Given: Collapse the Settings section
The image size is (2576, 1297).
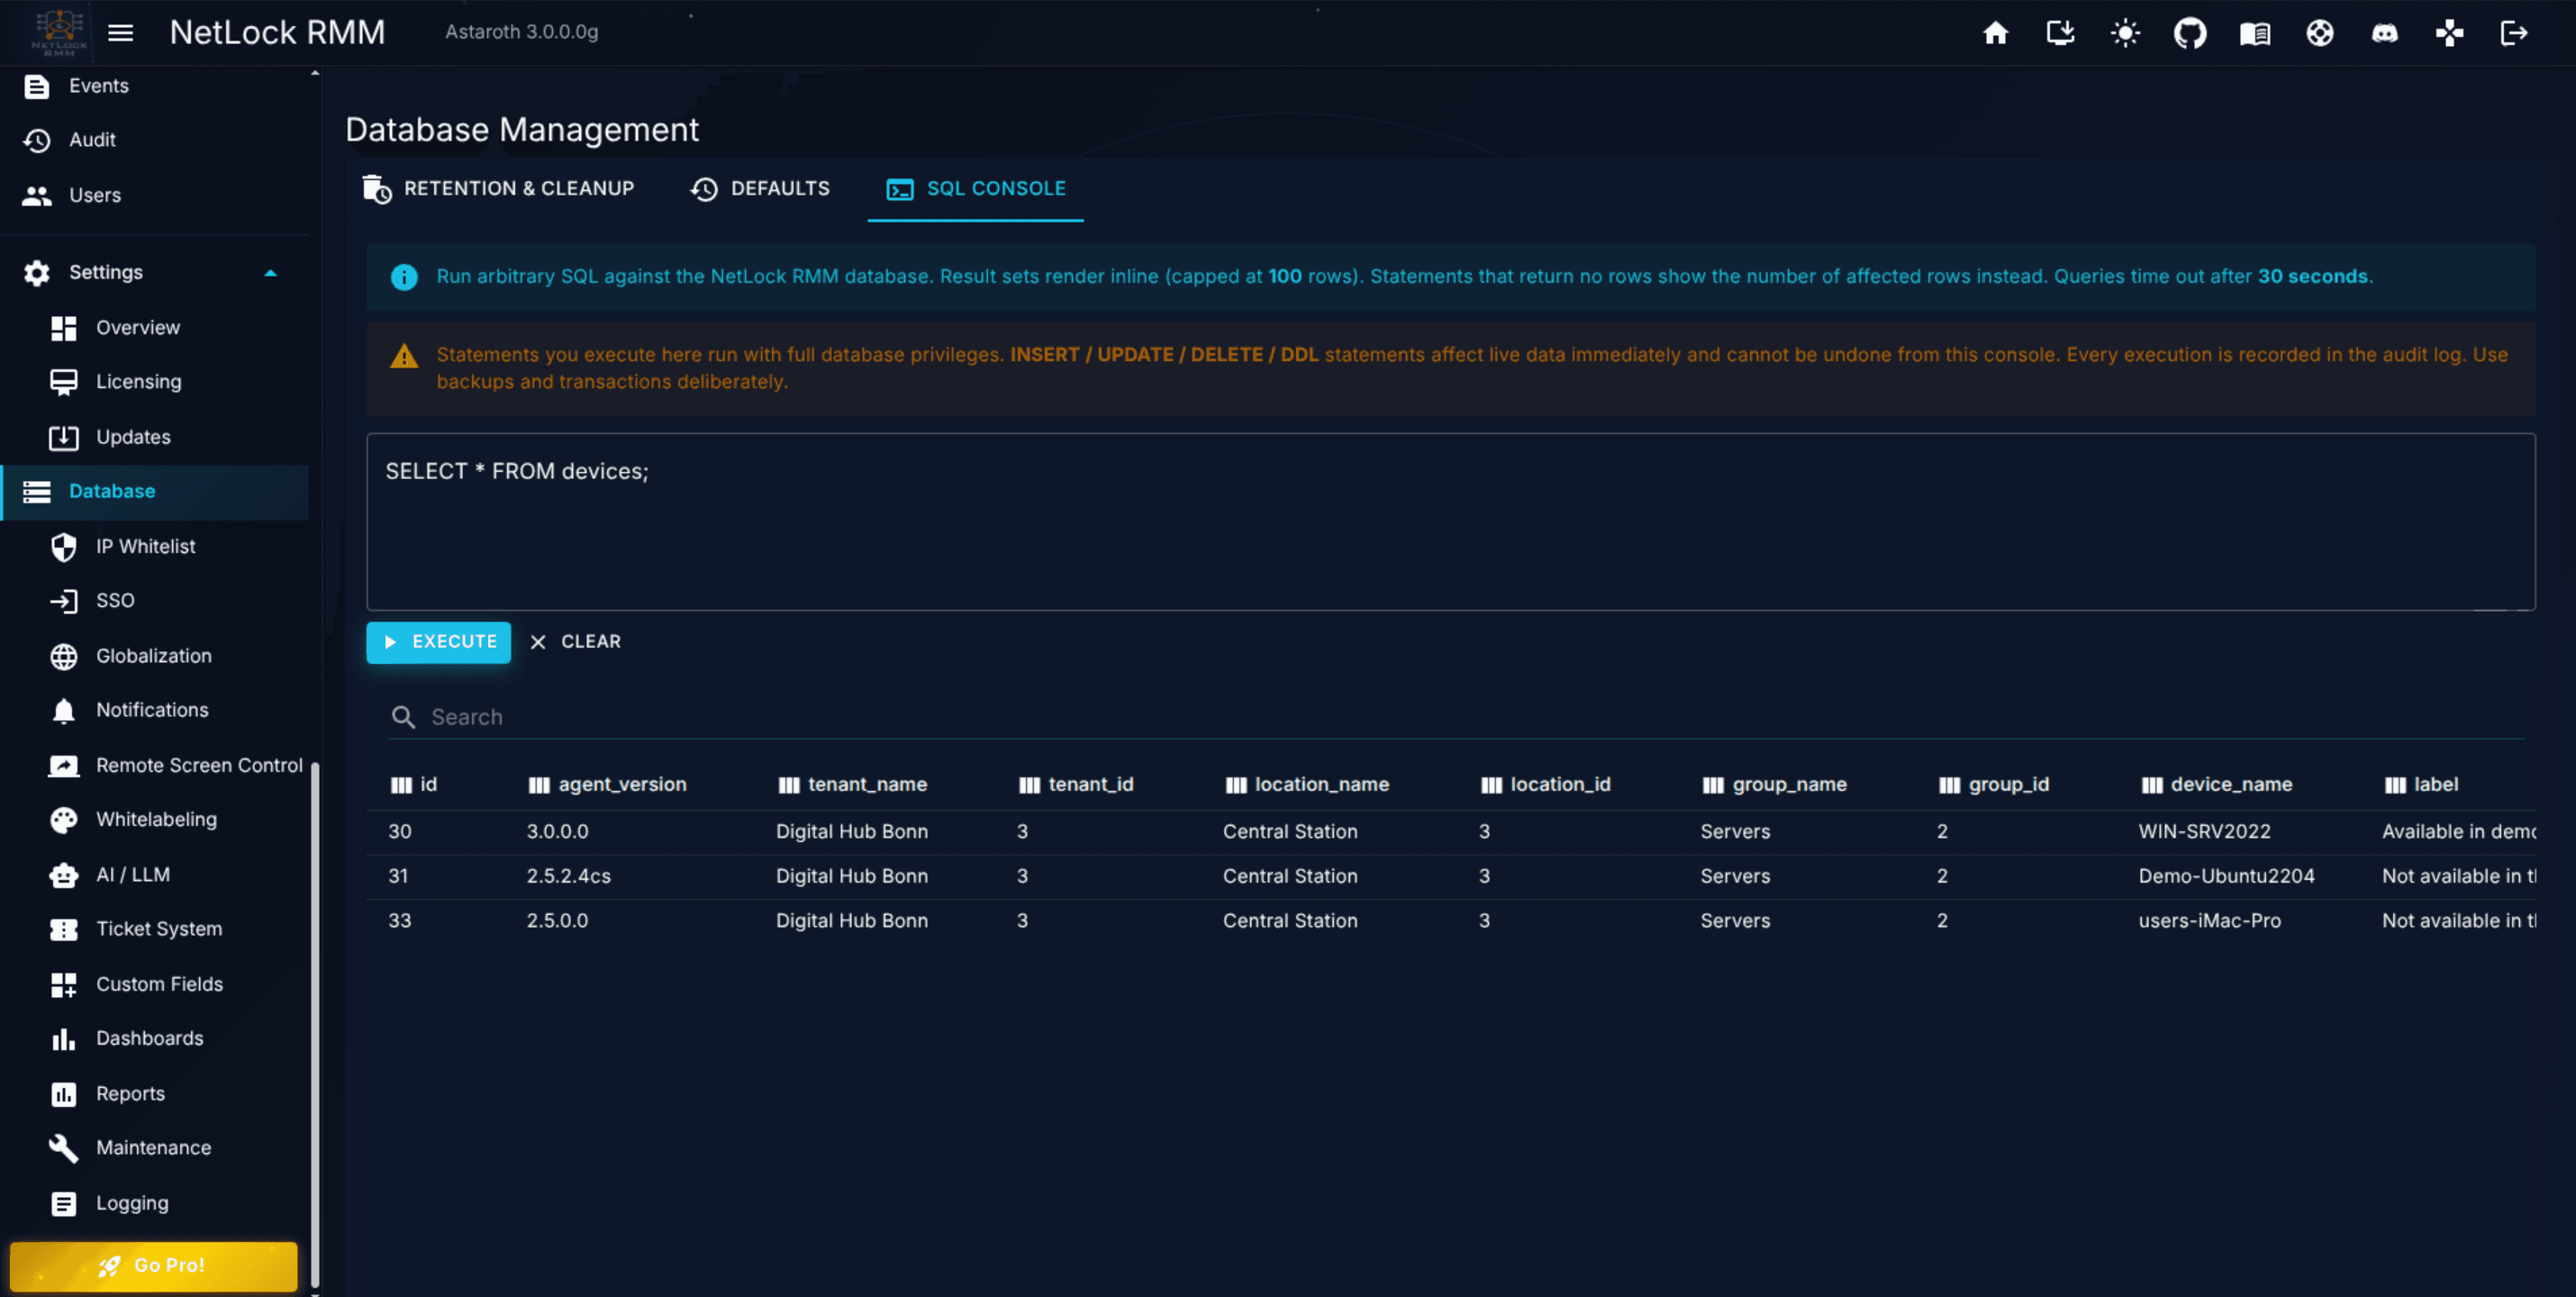Looking at the screenshot, I should click(x=155, y=272).
